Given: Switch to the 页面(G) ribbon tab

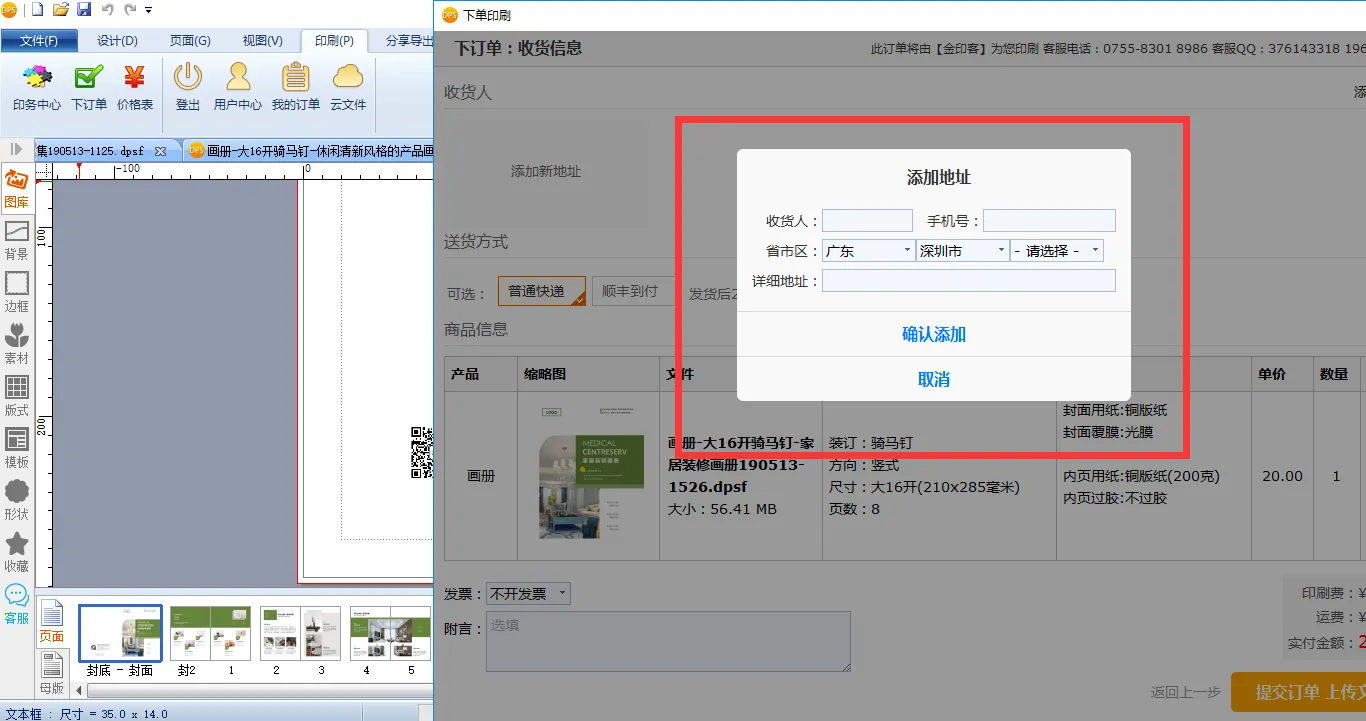Looking at the screenshot, I should 190,41.
